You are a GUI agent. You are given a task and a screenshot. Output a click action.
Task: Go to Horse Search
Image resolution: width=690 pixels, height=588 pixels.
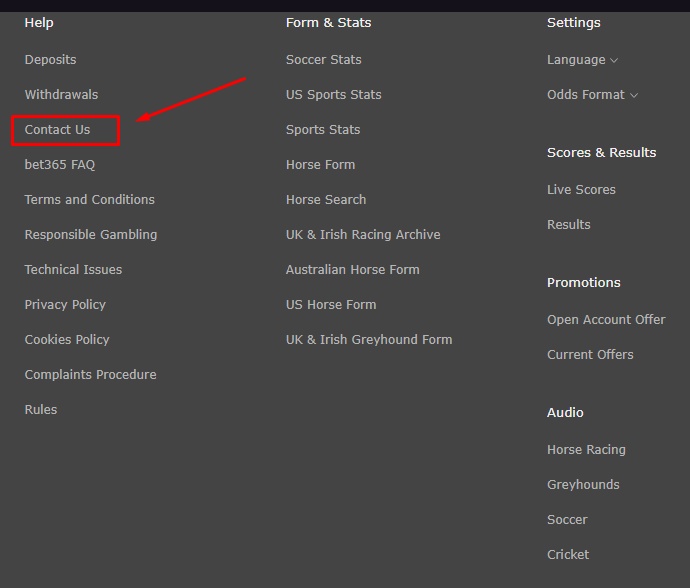click(326, 199)
